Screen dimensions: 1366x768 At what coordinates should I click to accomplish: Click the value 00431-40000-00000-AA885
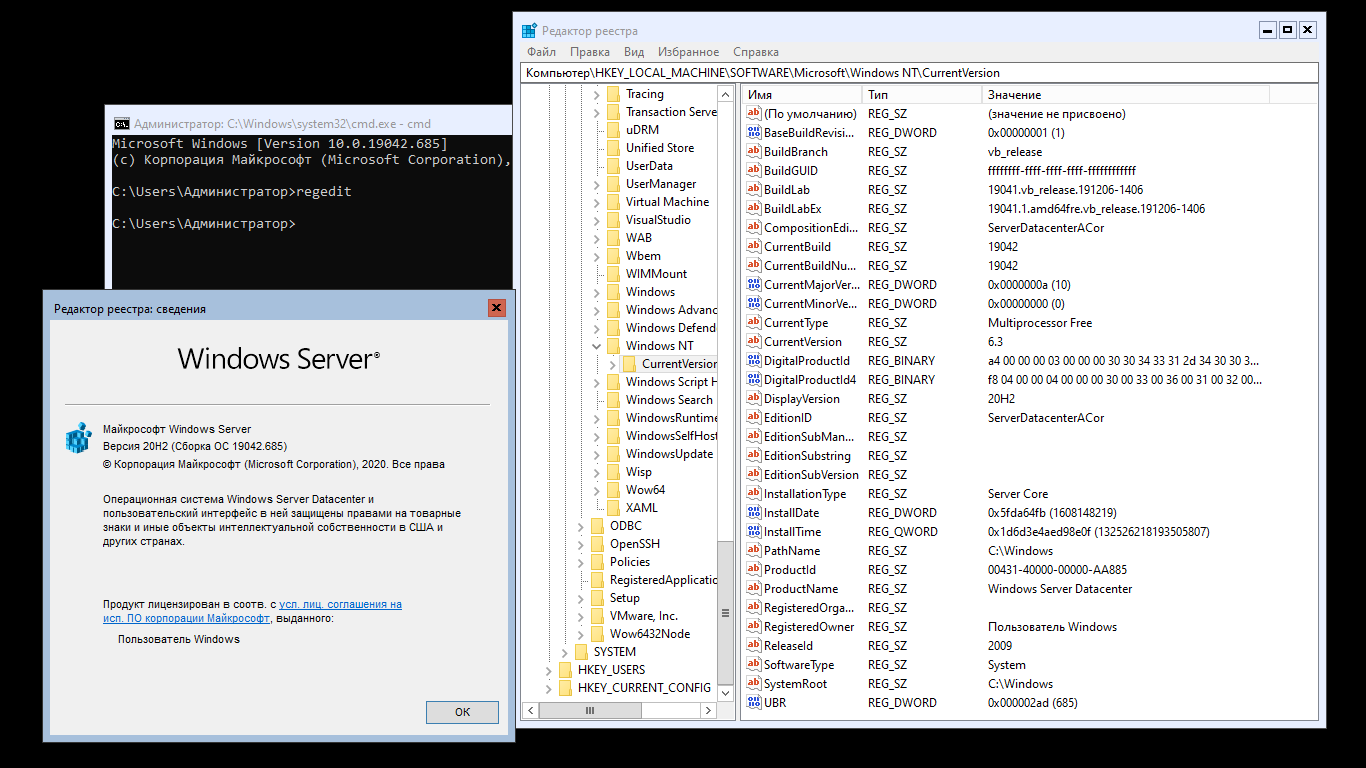(x=1057, y=570)
